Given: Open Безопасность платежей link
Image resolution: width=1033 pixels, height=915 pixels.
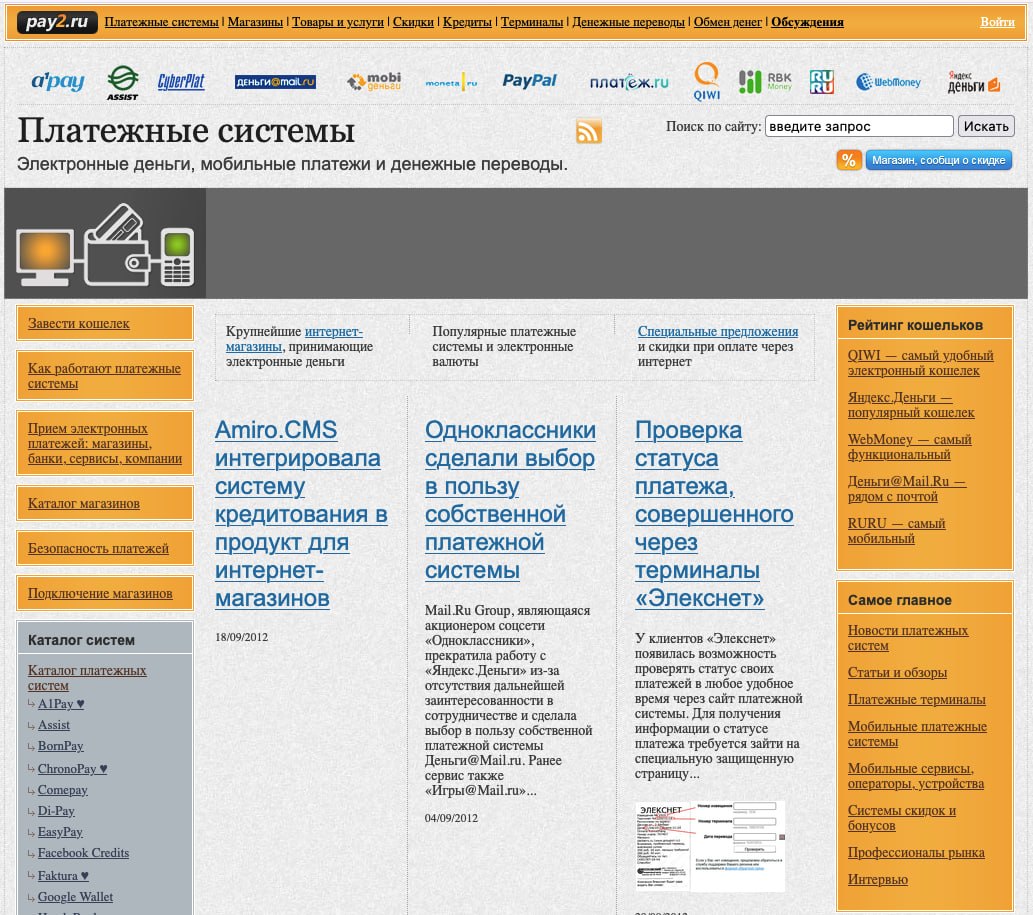Looking at the screenshot, I should (98, 548).
